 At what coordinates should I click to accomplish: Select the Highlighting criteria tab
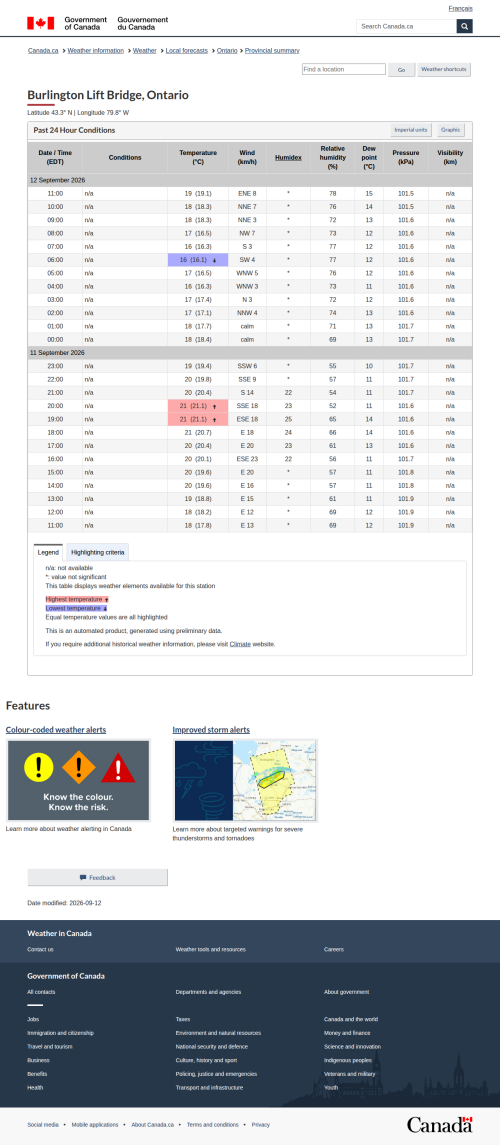pyautogui.click(x=98, y=552)
